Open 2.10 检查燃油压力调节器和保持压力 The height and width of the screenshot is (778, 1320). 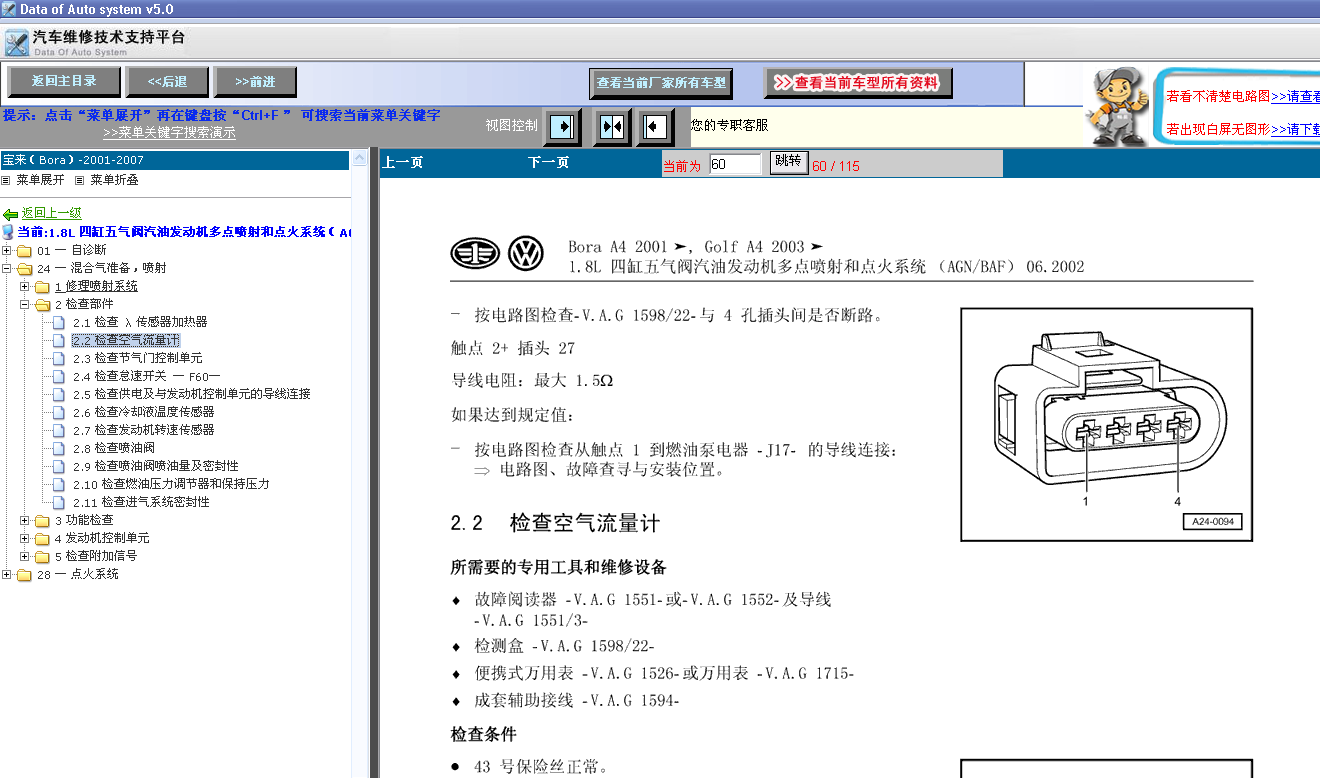tap(171, 484)
